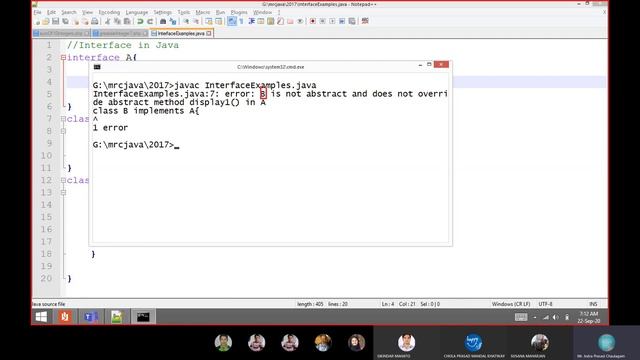Switch to InterfaceExamples.java tab
This screenshot has width=640, height=360.
[181, 33]
